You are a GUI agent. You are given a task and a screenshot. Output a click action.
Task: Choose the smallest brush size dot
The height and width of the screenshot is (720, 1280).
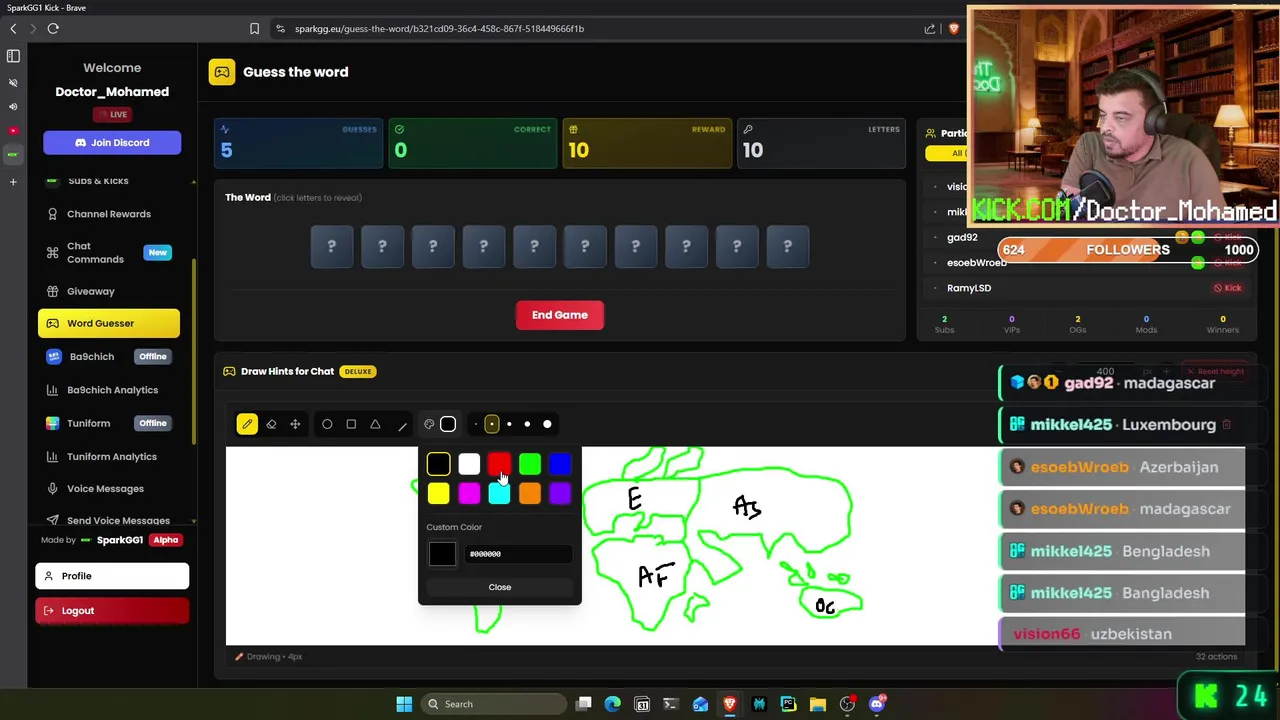476,424
